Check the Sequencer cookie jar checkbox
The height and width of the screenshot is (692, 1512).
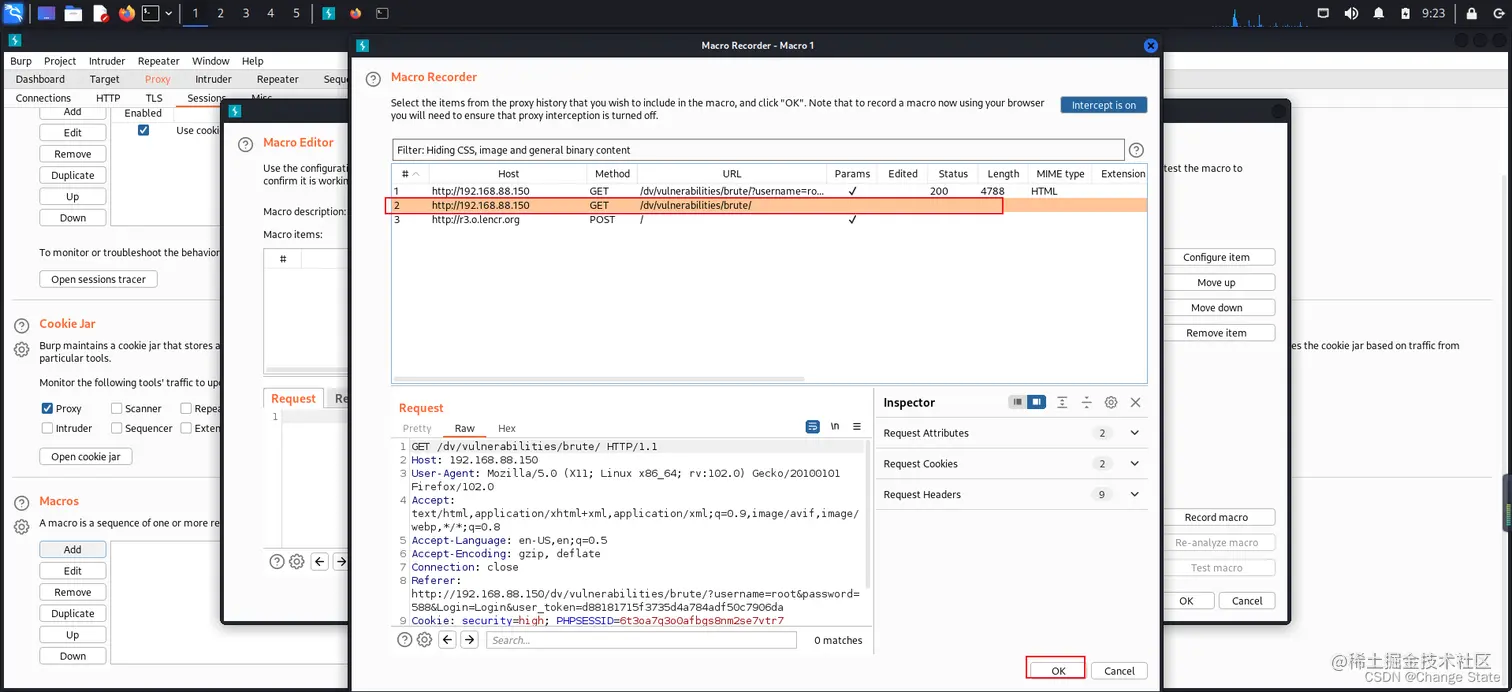[117, 428]
